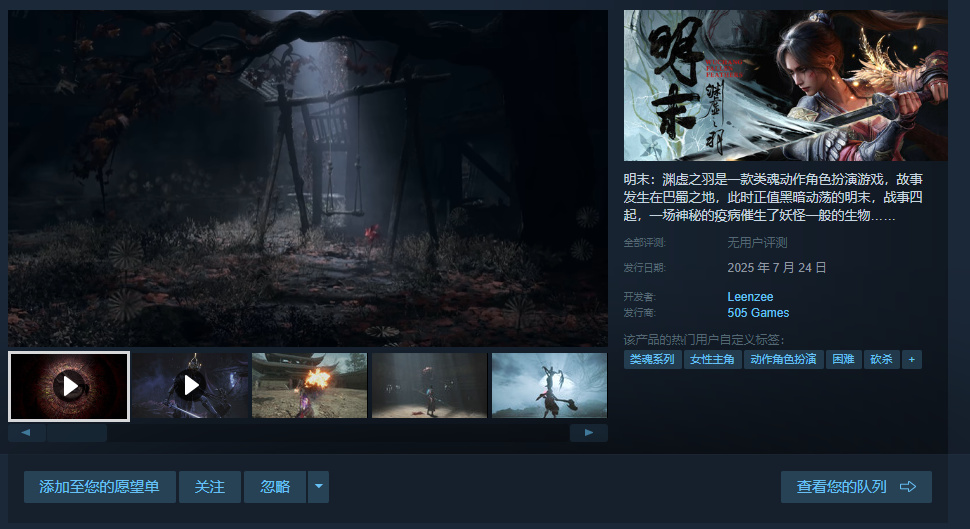This screenshot has height=529, width=970.
Task: Select the 动作角色扮演 tag
Action: [x=783, y=359]
